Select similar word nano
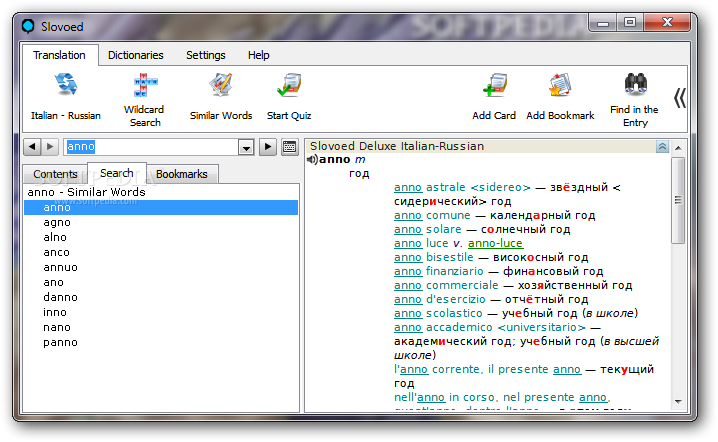The height and width of the screenshot is (442, 718). 57,327
